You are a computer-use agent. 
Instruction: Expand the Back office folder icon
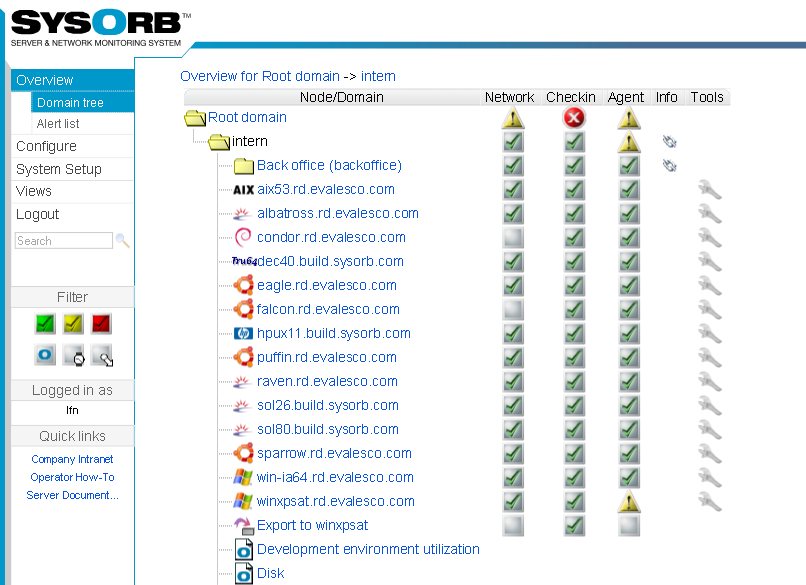point(244,166)
